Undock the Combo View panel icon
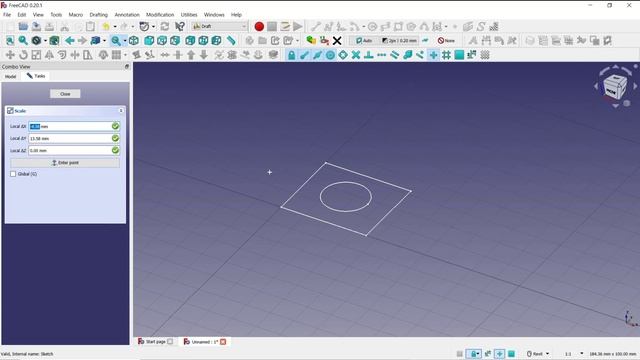 pyautogui.click(x=127, y=66)
